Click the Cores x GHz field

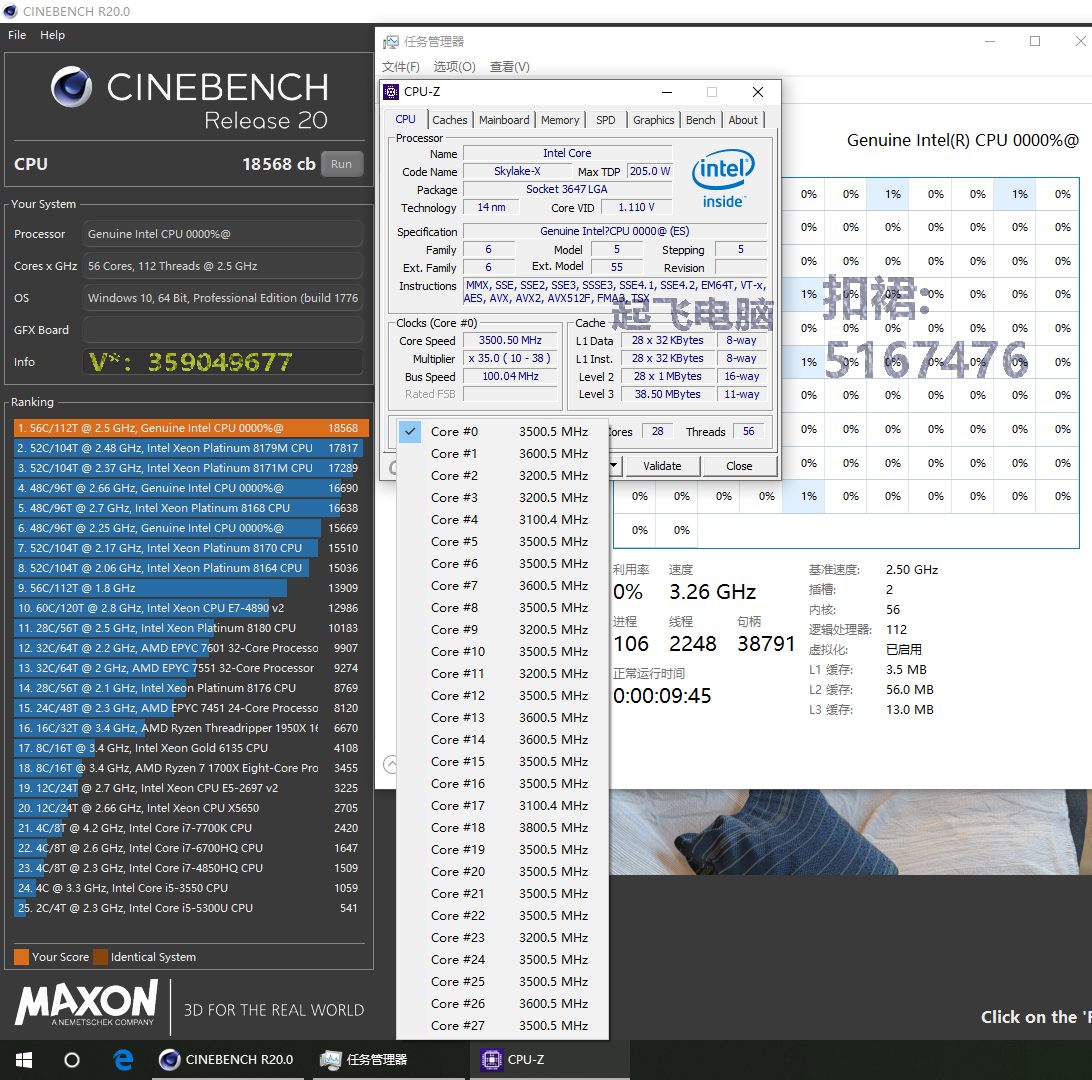[x=222, y=266]
